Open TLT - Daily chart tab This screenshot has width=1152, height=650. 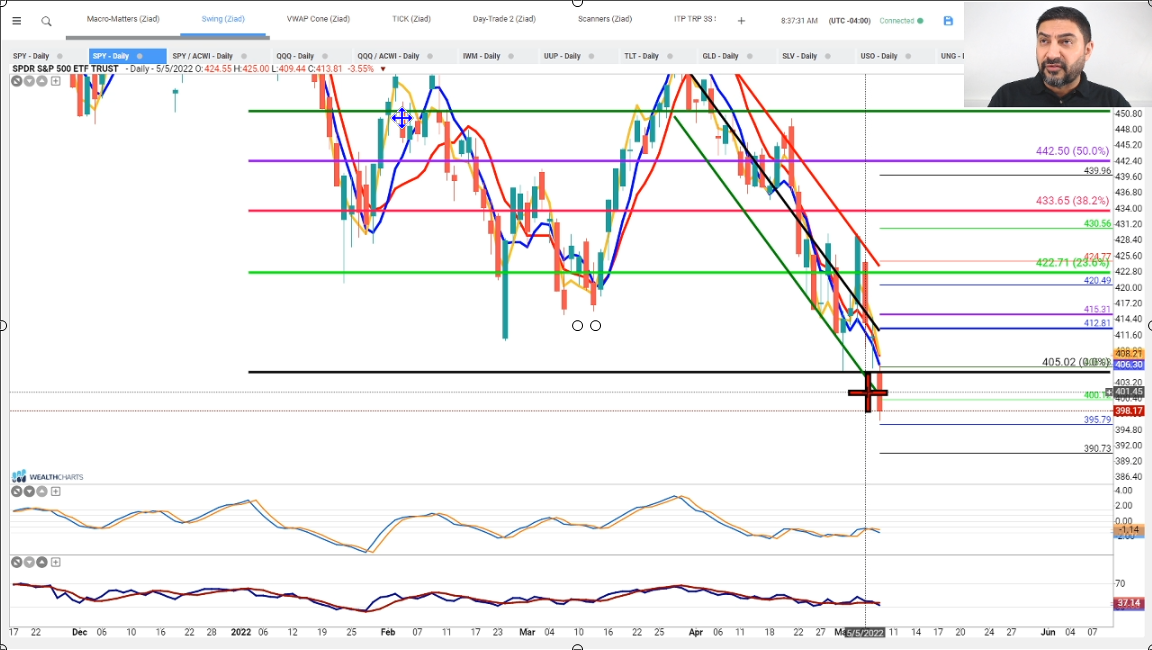tap(641, 56)
